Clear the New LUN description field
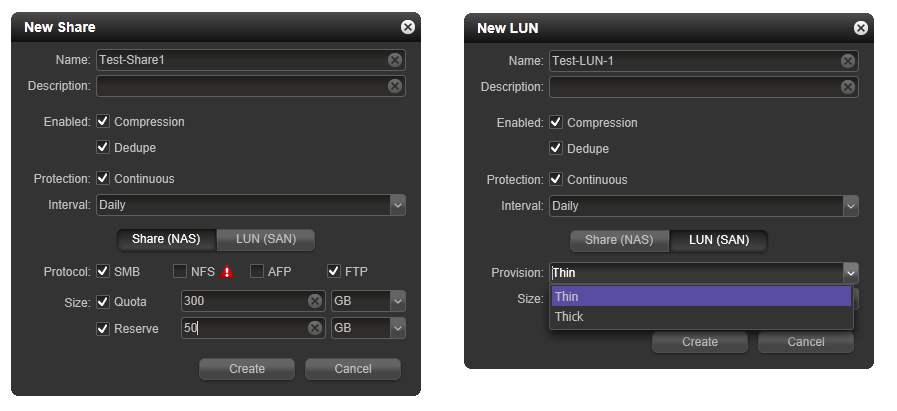 coord(848,86)
